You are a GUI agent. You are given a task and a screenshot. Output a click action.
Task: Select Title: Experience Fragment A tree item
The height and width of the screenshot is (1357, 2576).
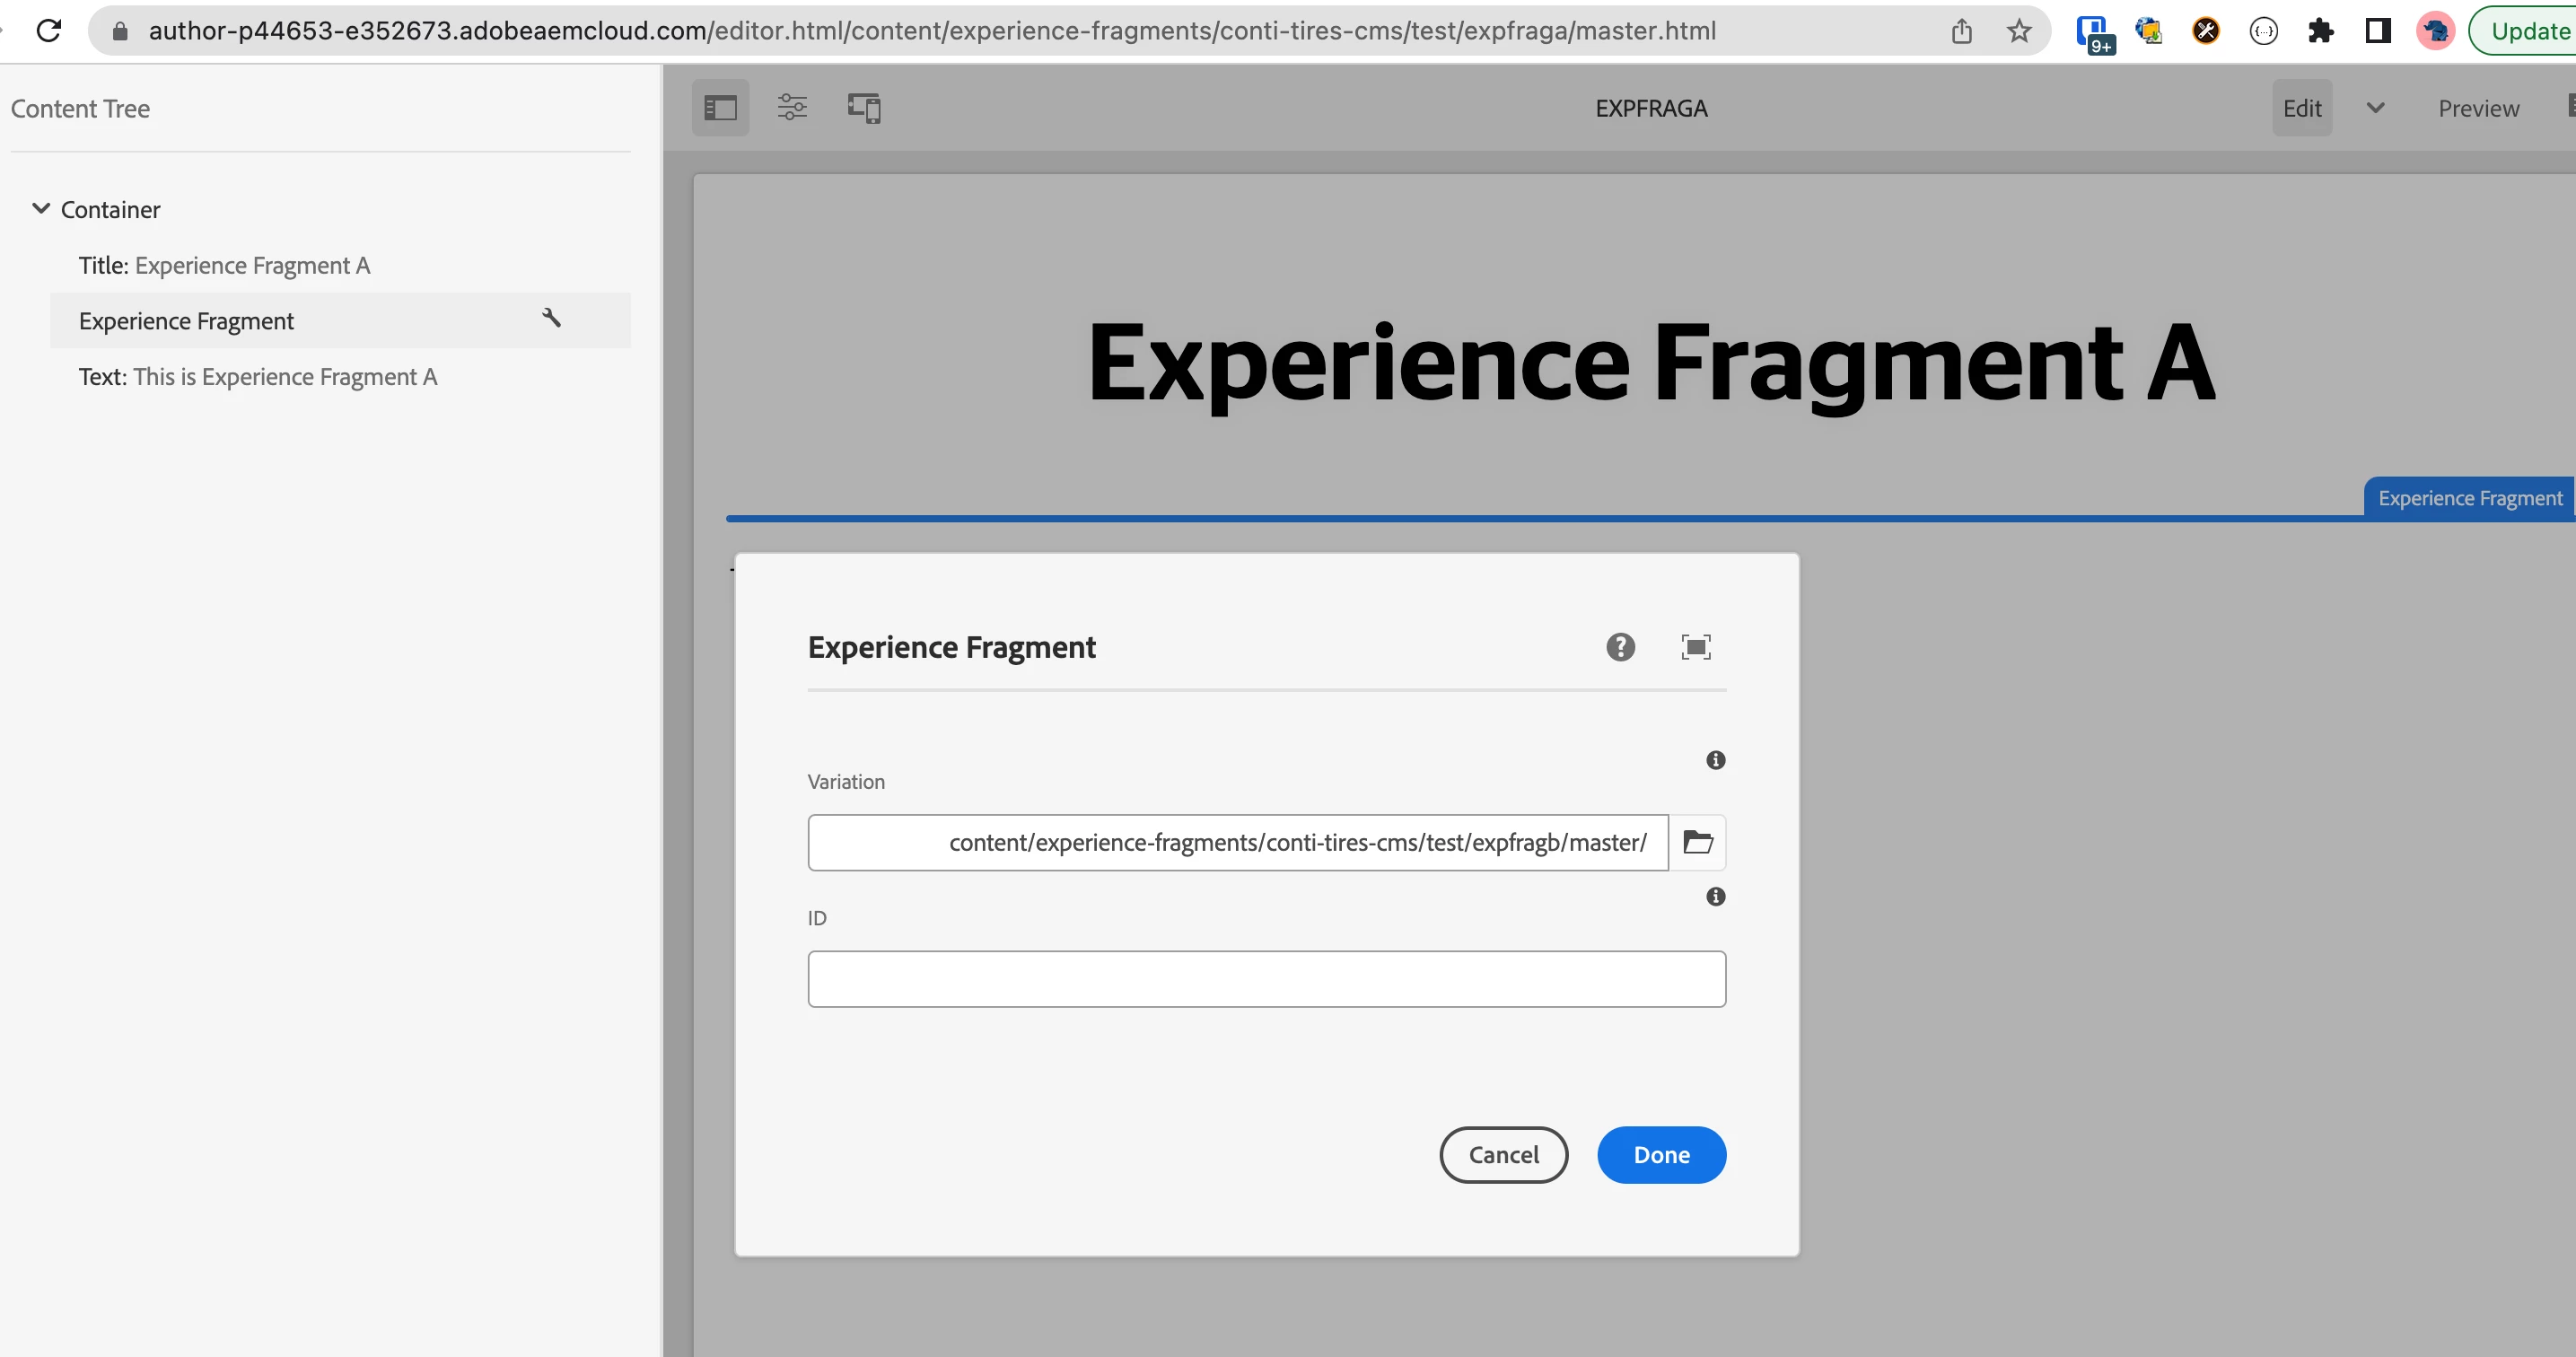[224, 265]
